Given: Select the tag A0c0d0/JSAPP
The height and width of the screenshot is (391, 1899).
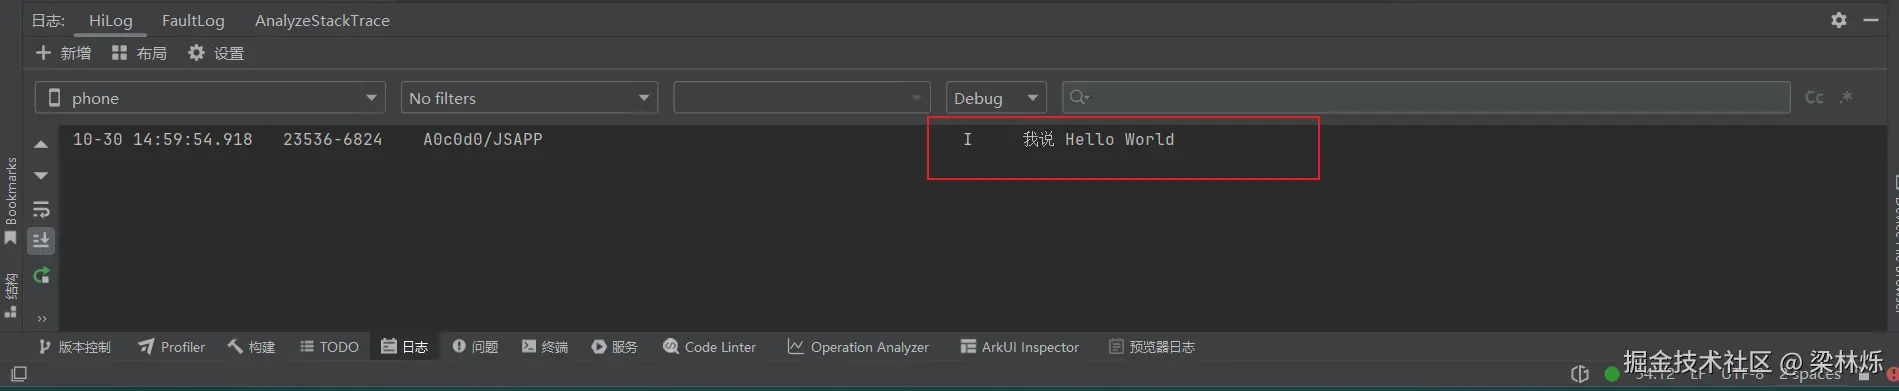Looking at the screenshot, I should [x=482, y=139].
